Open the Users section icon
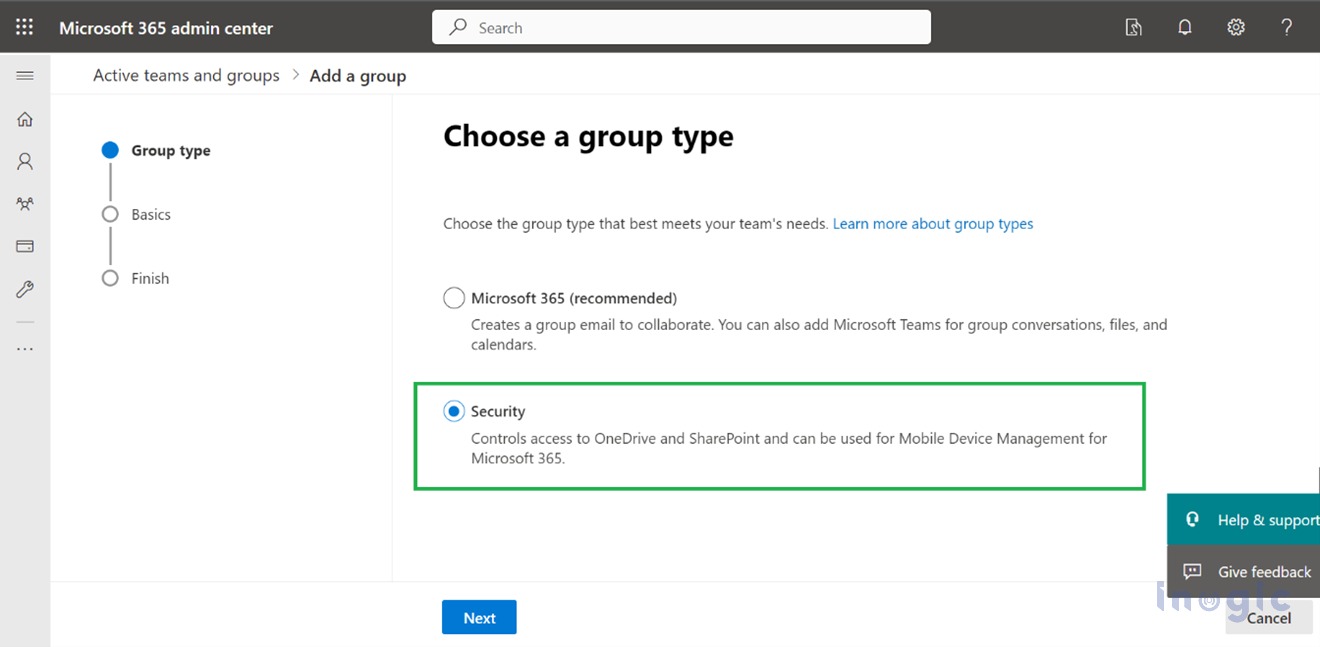 tap(24, 160)
